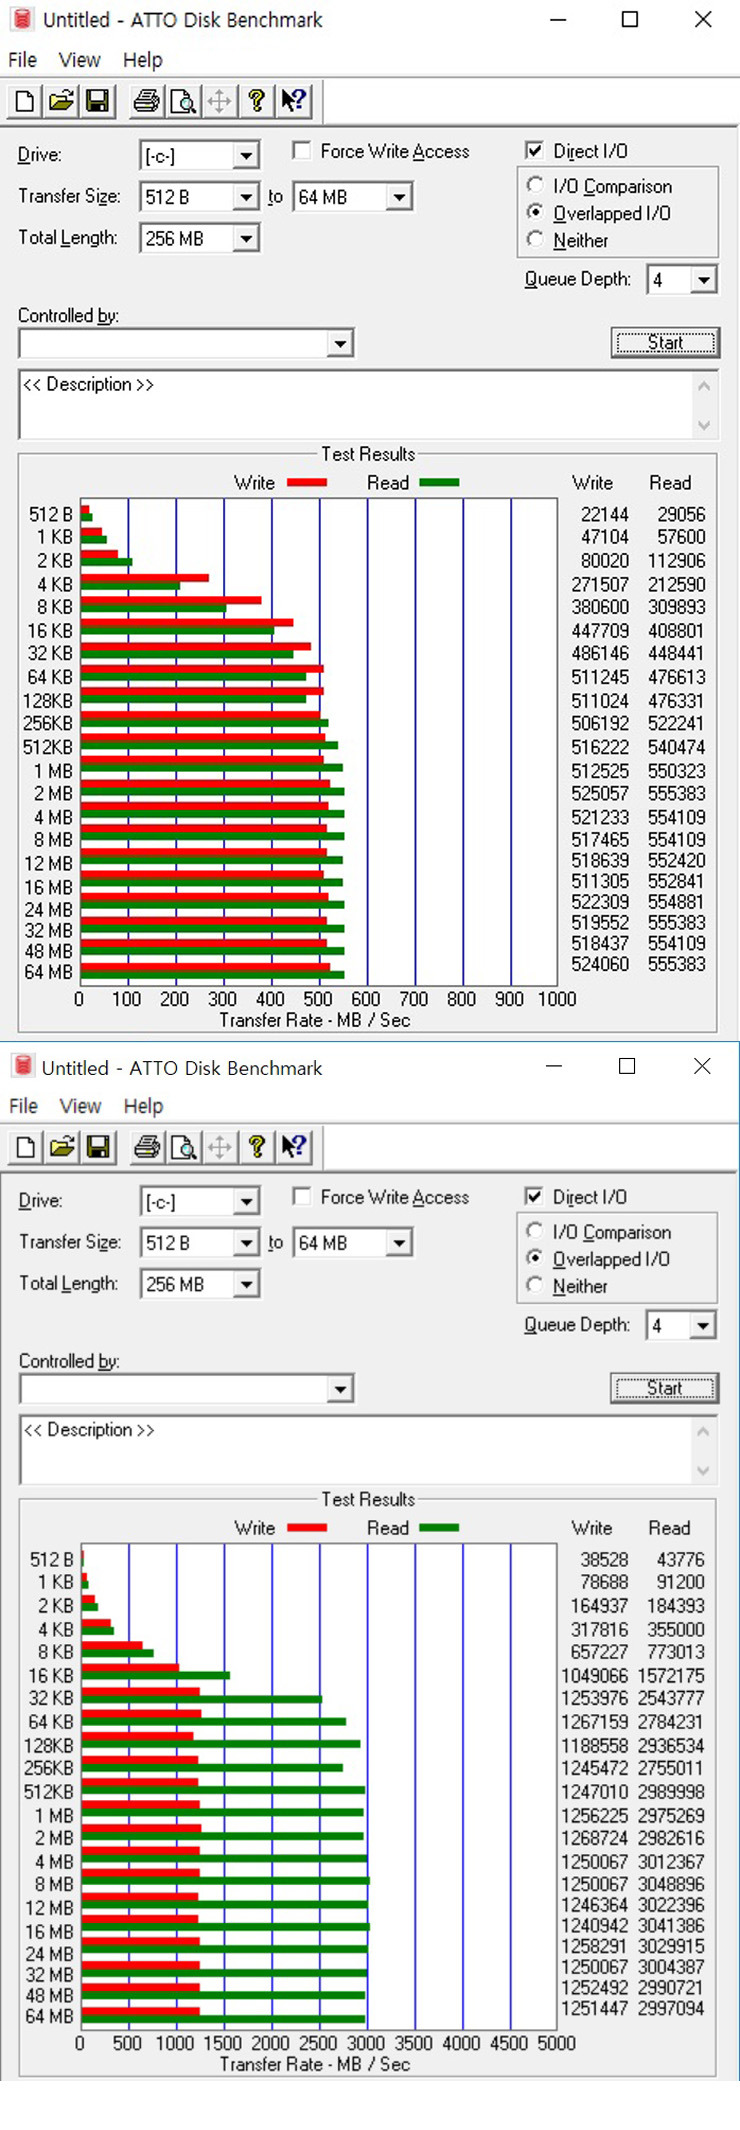The image size is (740, 2130).
Task: Open Queue Depth dropdown in upper ATTO window
Action: 704,280
